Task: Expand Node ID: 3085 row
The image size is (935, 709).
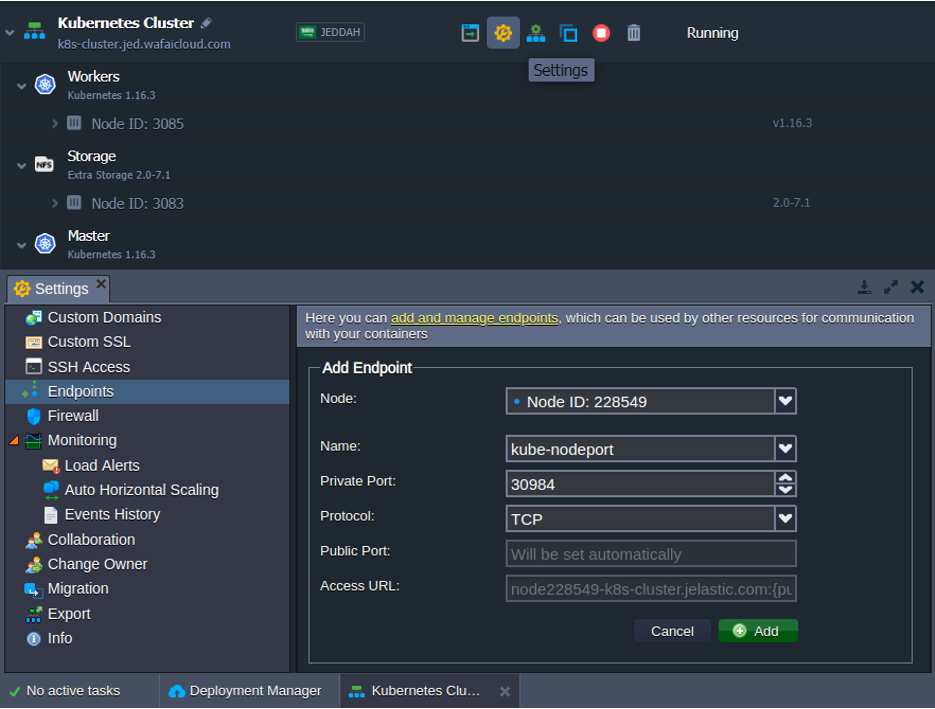Action: pyautogui.click(x=54, y=123)
